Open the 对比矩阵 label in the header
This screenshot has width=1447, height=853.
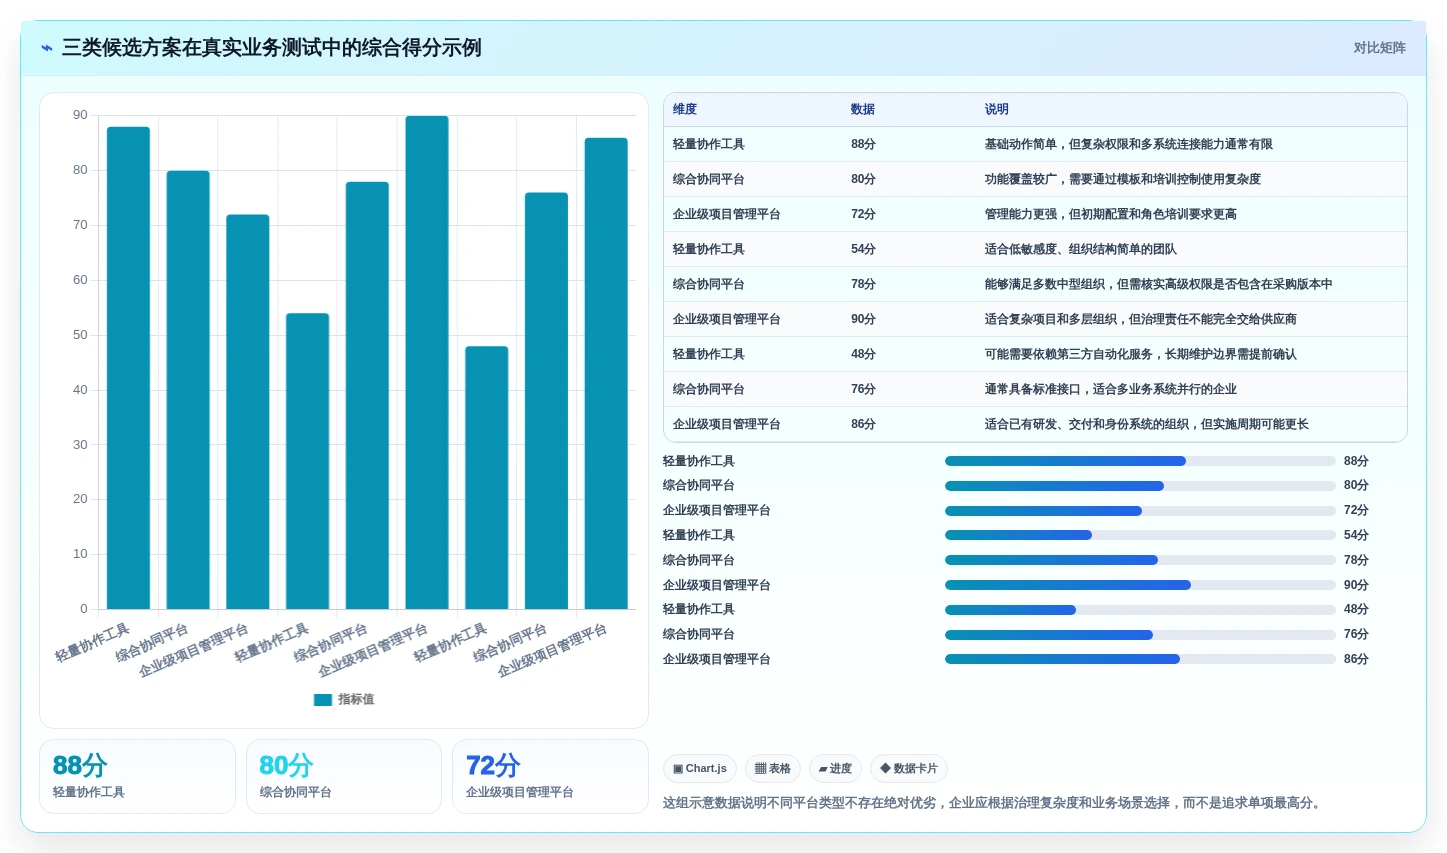[x=1379, y=48]
